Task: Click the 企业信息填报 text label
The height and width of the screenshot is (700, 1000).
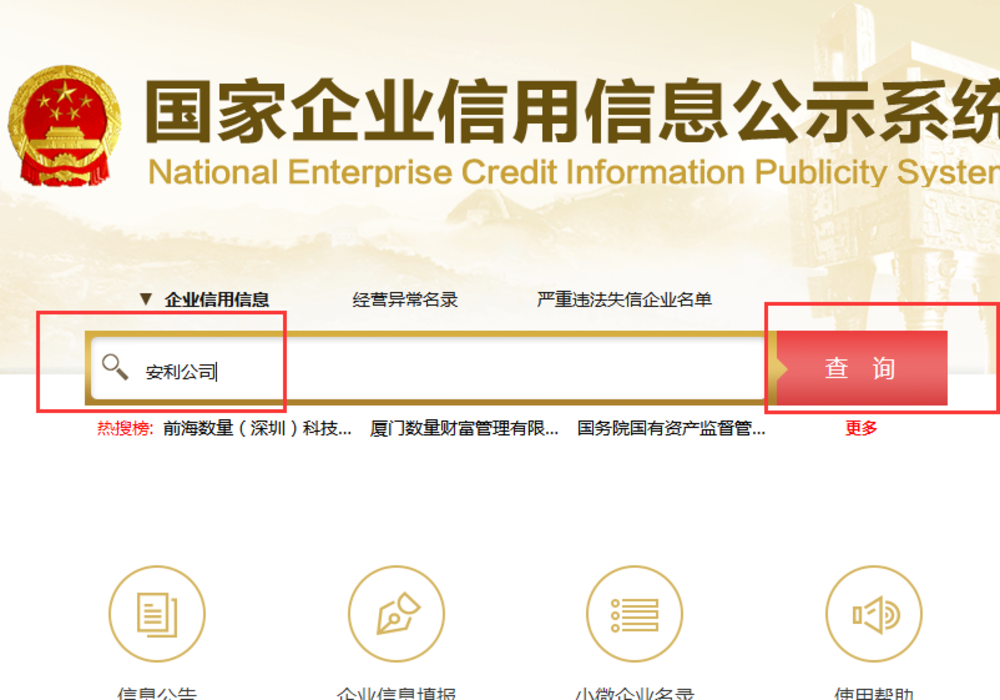Action: pyautogui.click(x=396, y=693)
